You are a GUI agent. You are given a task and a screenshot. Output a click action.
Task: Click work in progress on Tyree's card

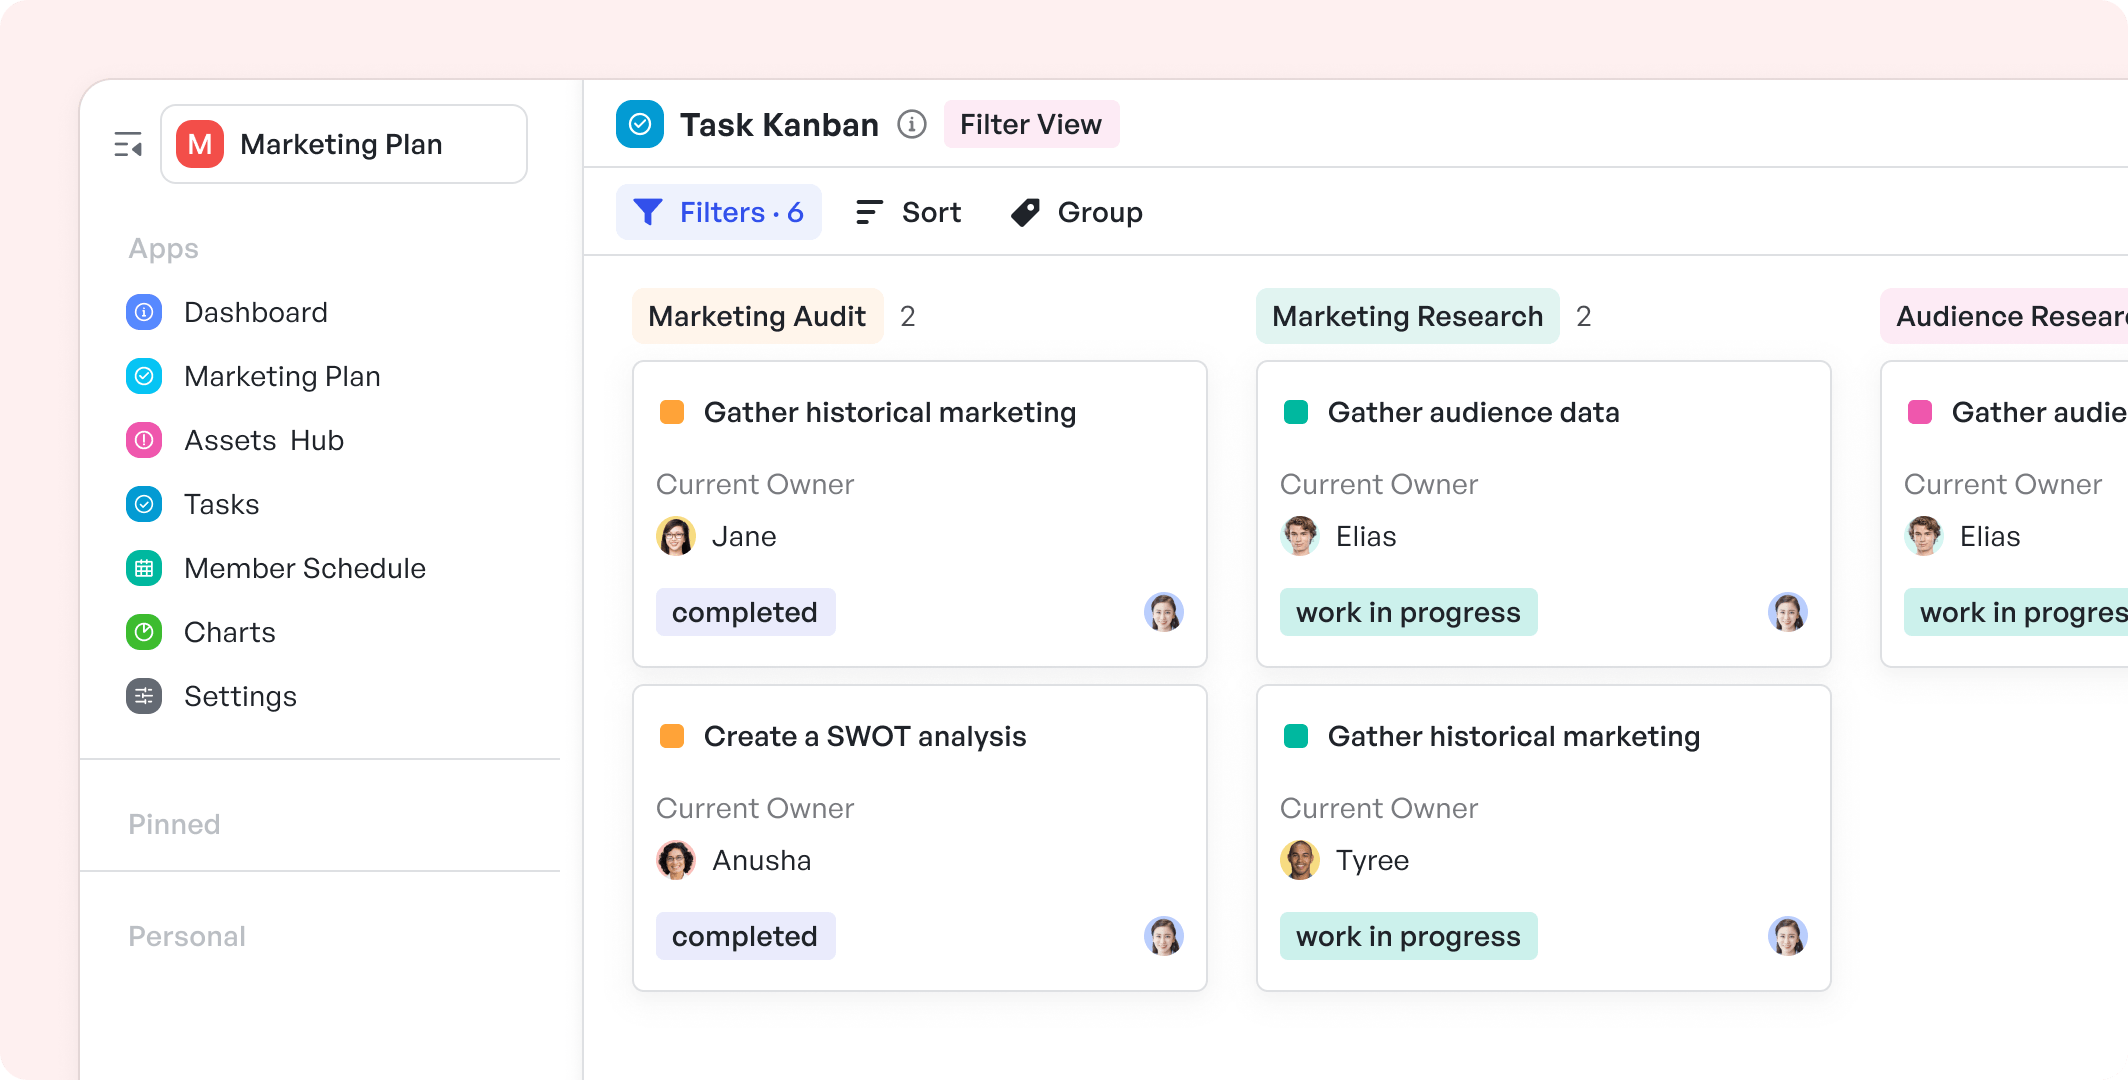pos(1408,936)
